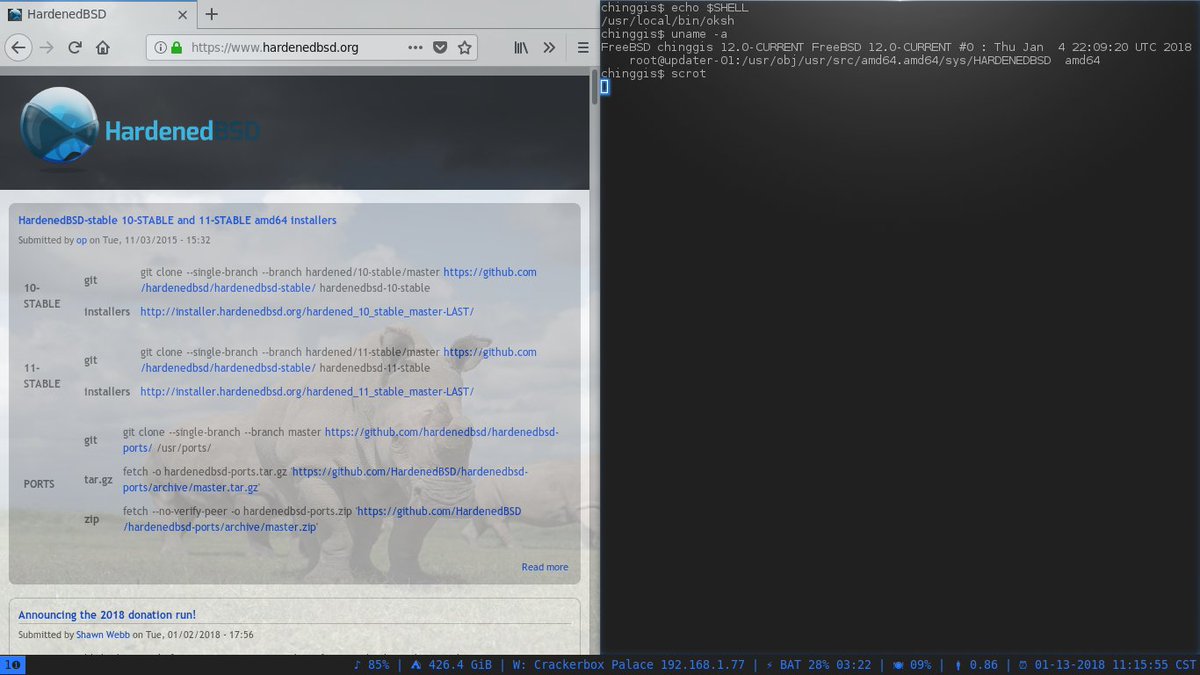Select the HardenedBSD tab

97,14
